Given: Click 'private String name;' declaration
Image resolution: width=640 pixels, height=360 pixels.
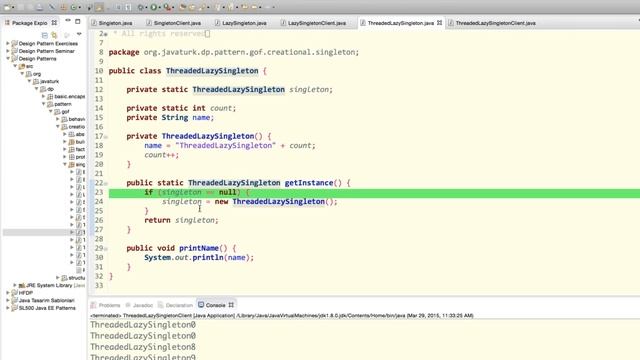Looking at the screenshot, I should pyautogui.click(x=170, y=118).
